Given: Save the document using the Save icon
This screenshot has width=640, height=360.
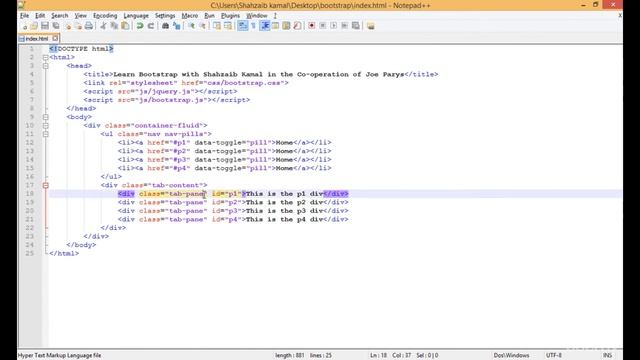Looking at the screenshot, I should [45, 26].
